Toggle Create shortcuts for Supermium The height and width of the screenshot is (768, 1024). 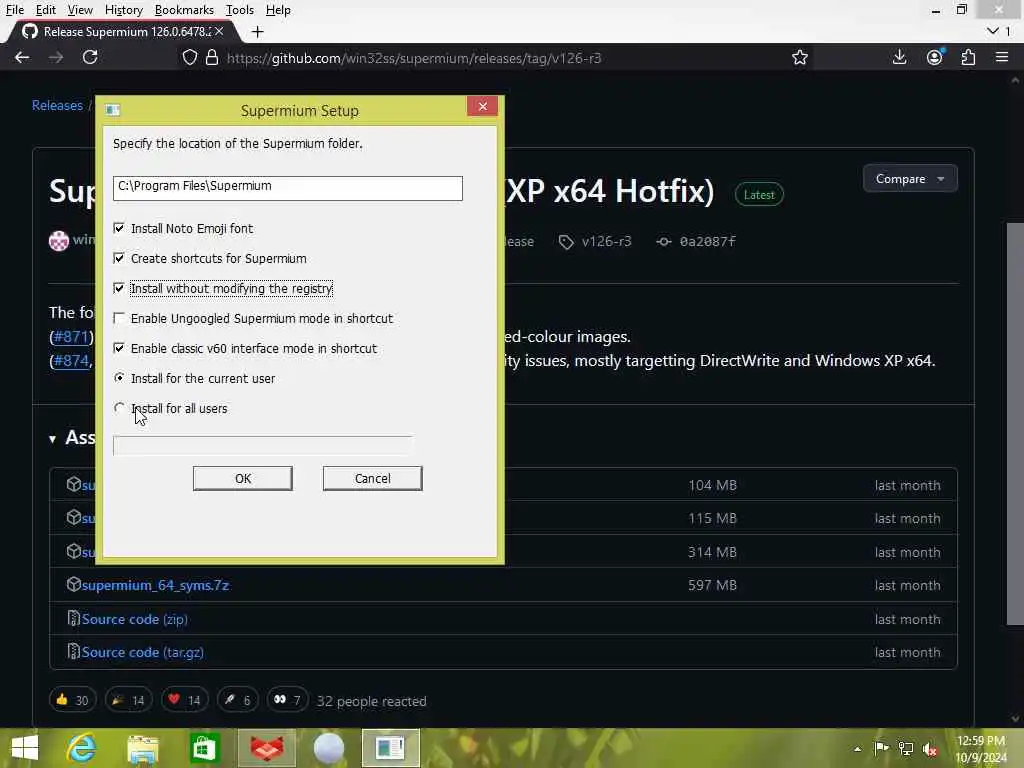[x=119, y=258]
